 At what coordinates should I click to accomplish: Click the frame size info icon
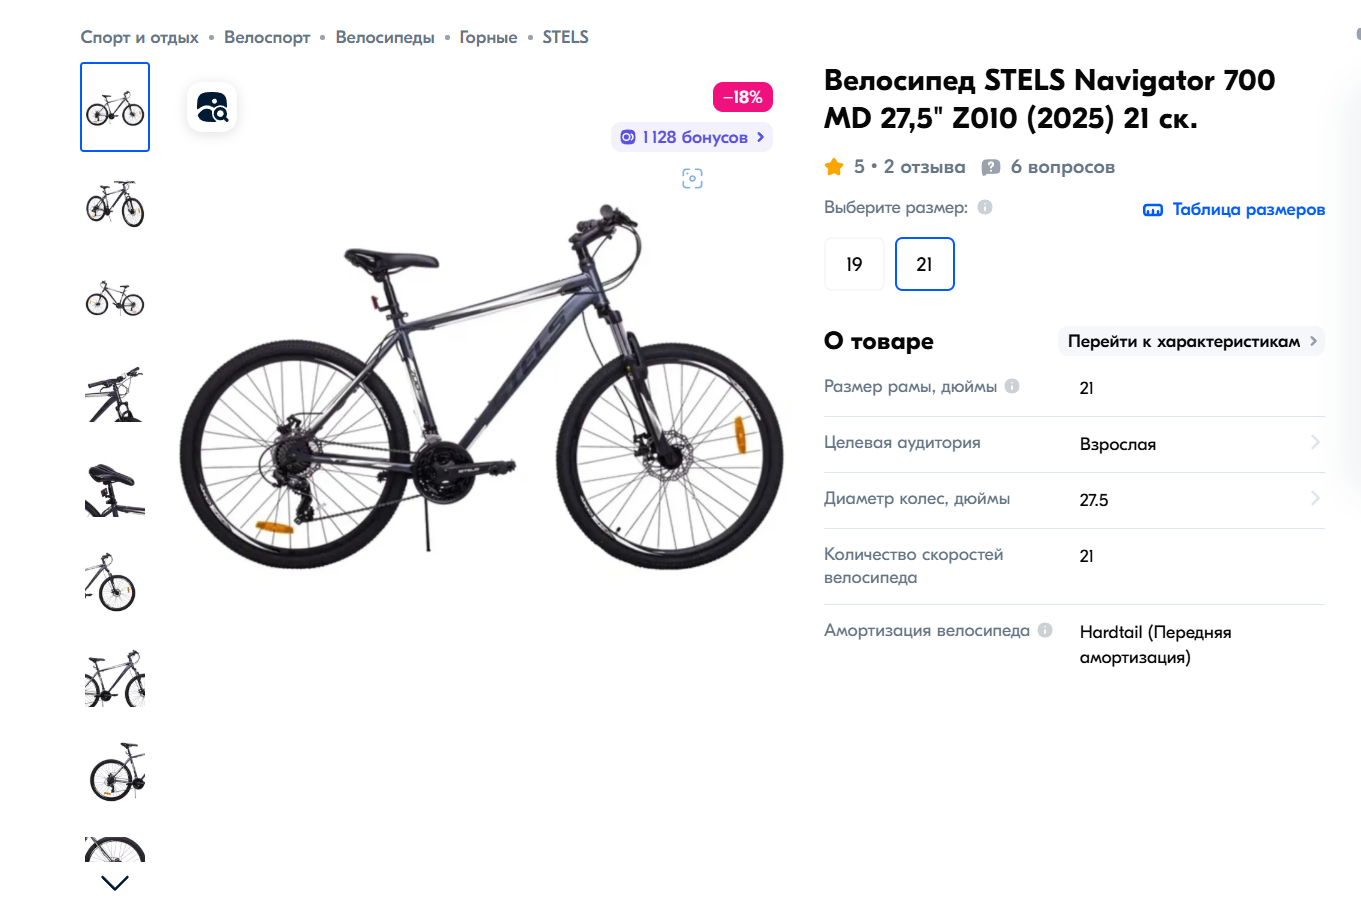[1012, 386]
